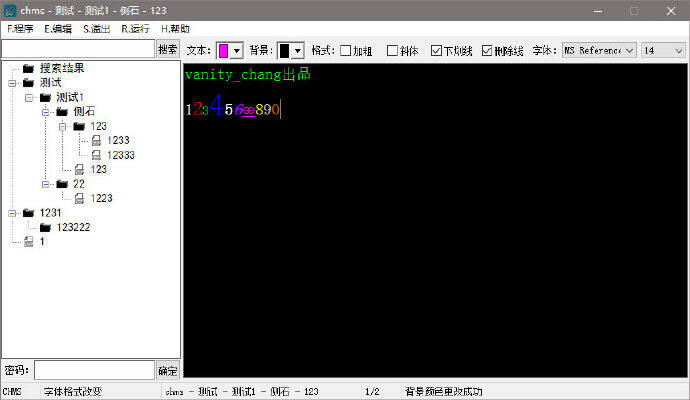Click the 搜索结果 folder icon

pos(28,68)
